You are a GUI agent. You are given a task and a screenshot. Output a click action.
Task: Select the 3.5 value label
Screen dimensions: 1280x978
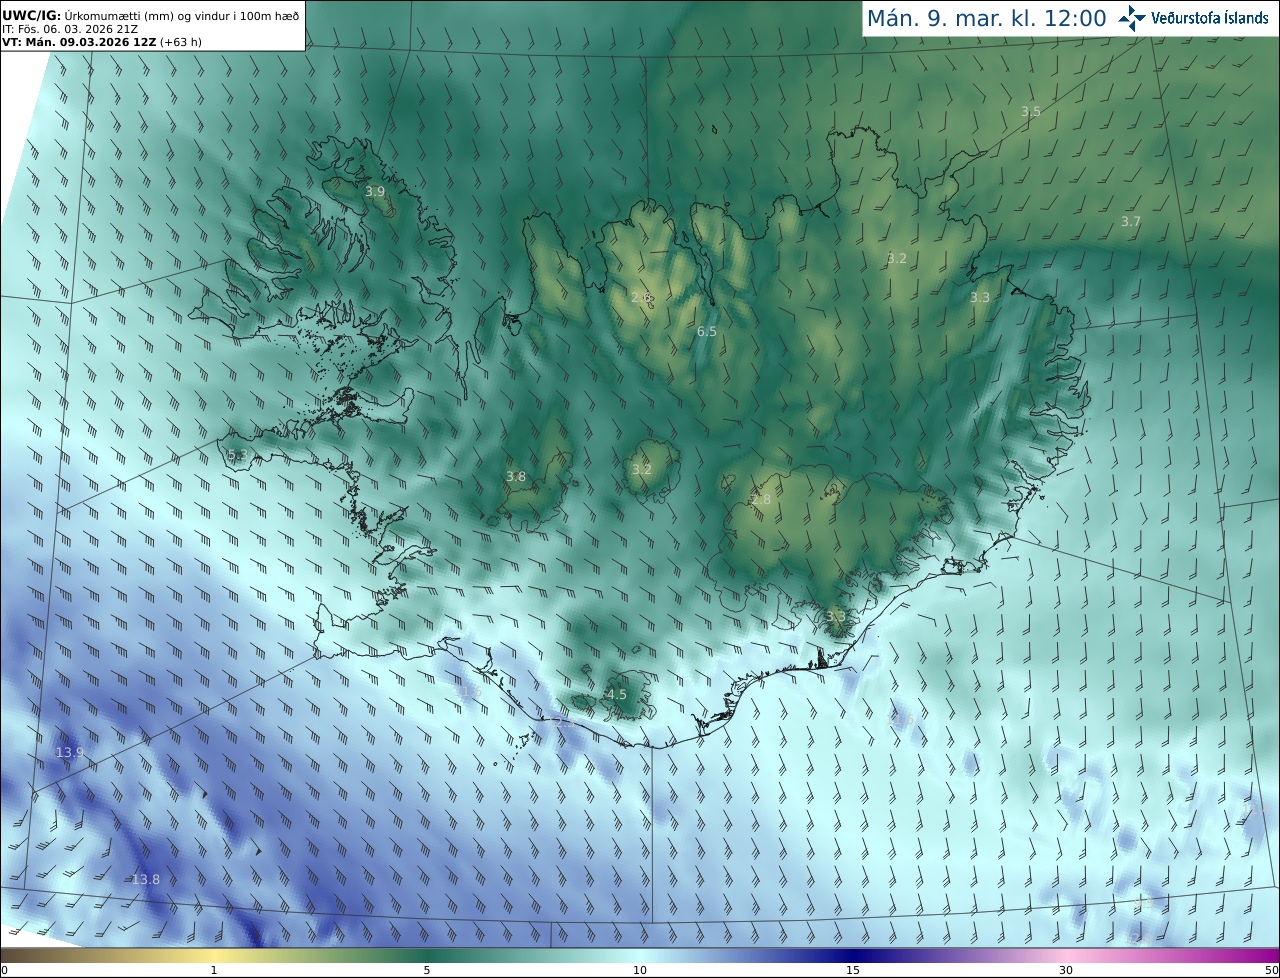pyautogui.click(x=1031, y=111)
